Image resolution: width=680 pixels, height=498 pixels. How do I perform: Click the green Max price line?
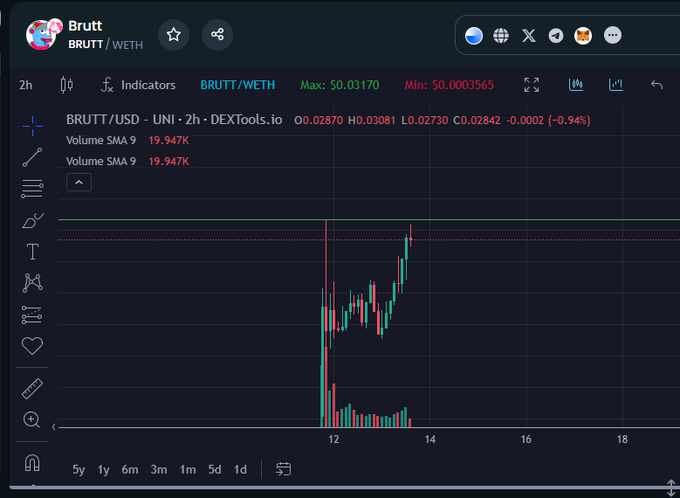[x=369, y=220]
